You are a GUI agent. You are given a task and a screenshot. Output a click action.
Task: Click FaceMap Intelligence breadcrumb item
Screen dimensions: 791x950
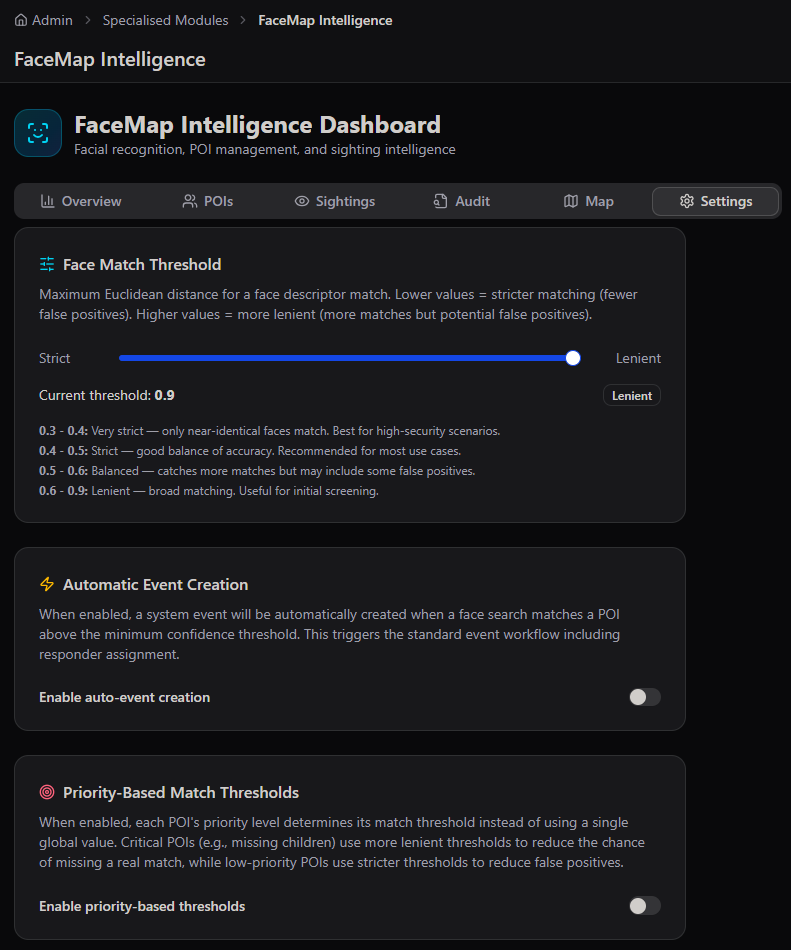(x=325, y=21)
